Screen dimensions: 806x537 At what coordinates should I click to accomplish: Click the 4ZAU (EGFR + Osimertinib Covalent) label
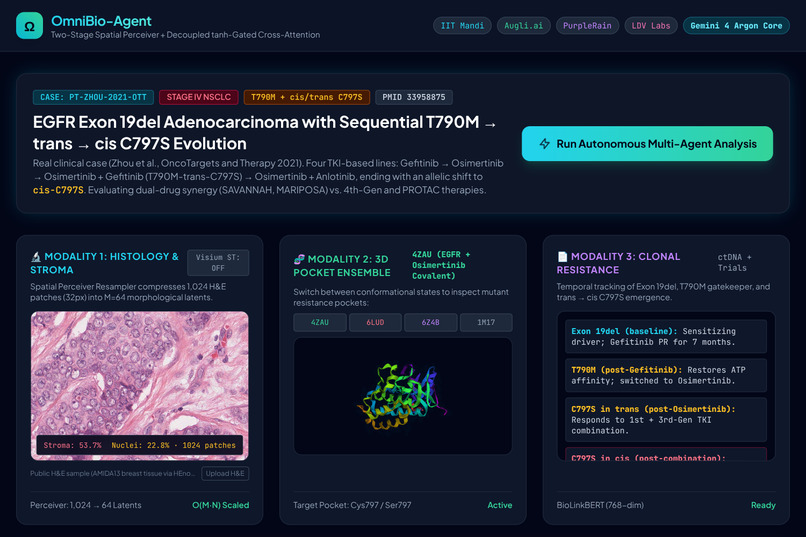coord(441,265)
